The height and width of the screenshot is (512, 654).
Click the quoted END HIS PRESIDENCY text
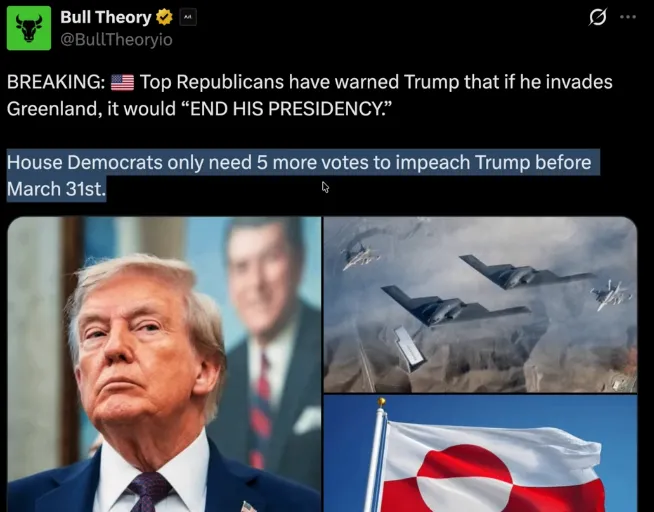click(291, 109)
